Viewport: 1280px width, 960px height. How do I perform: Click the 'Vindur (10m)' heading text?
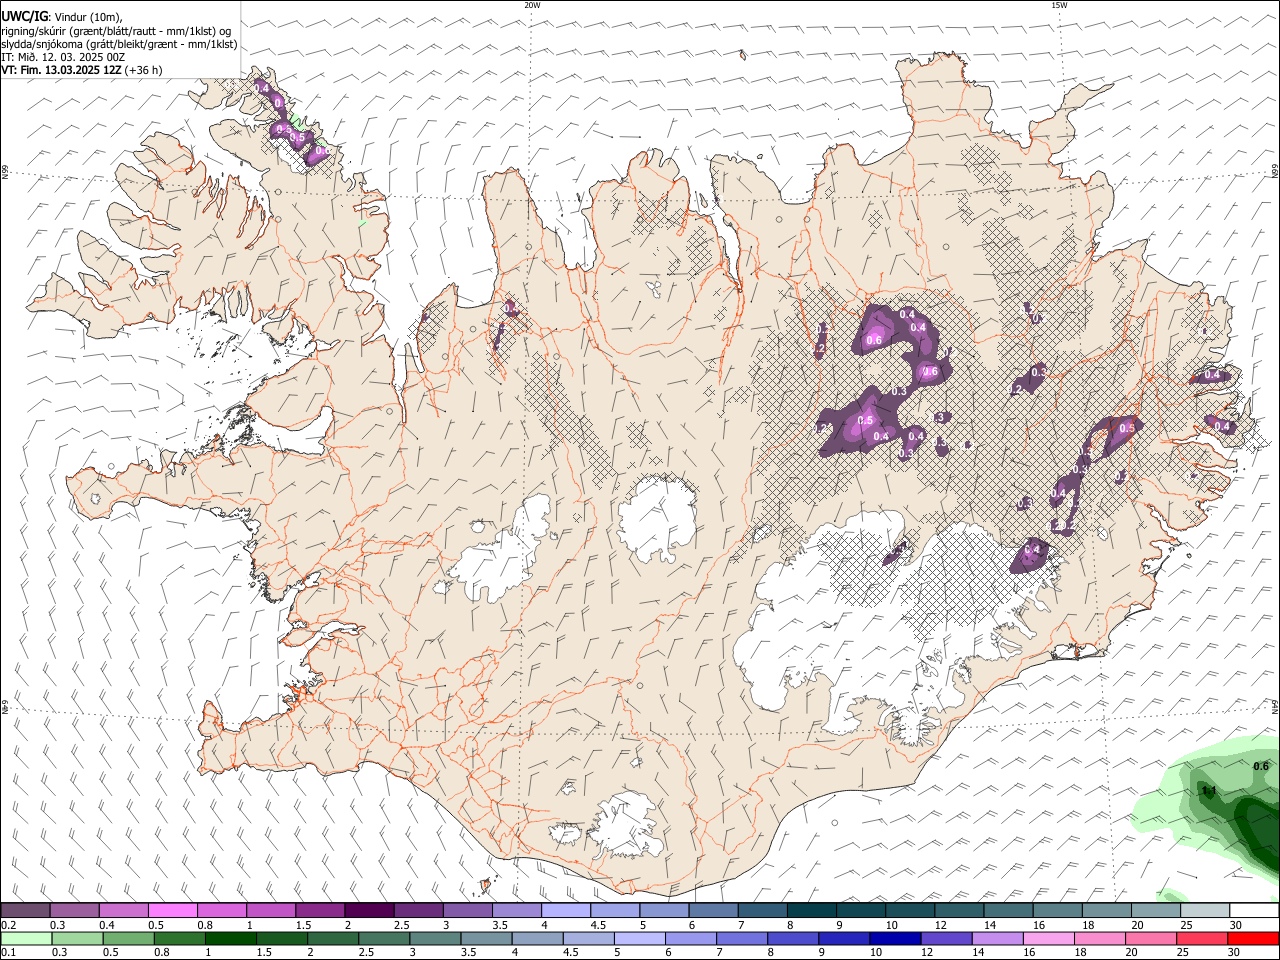pos(90,17)
